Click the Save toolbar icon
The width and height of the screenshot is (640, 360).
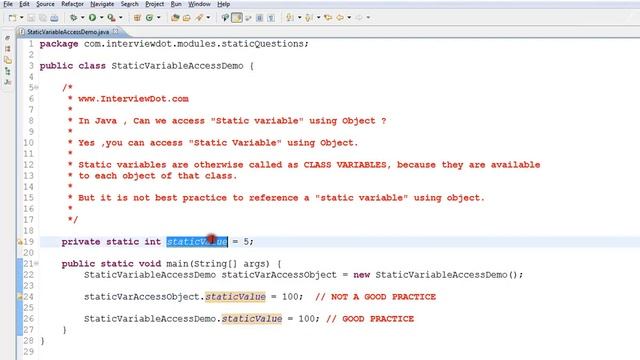(31, 18)
